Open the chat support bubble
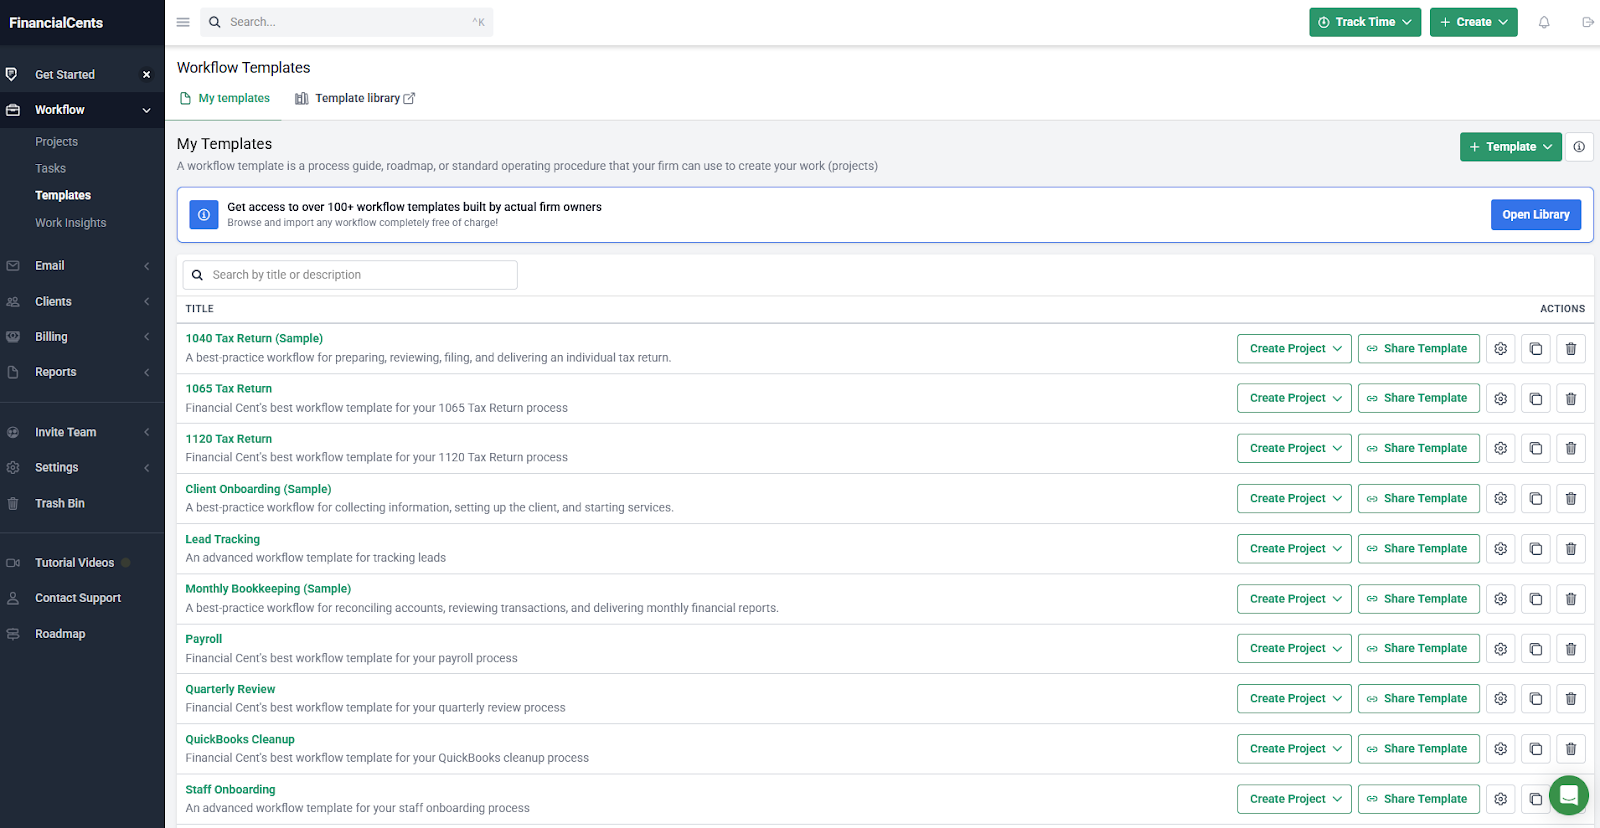 [x=1568, y=795]
